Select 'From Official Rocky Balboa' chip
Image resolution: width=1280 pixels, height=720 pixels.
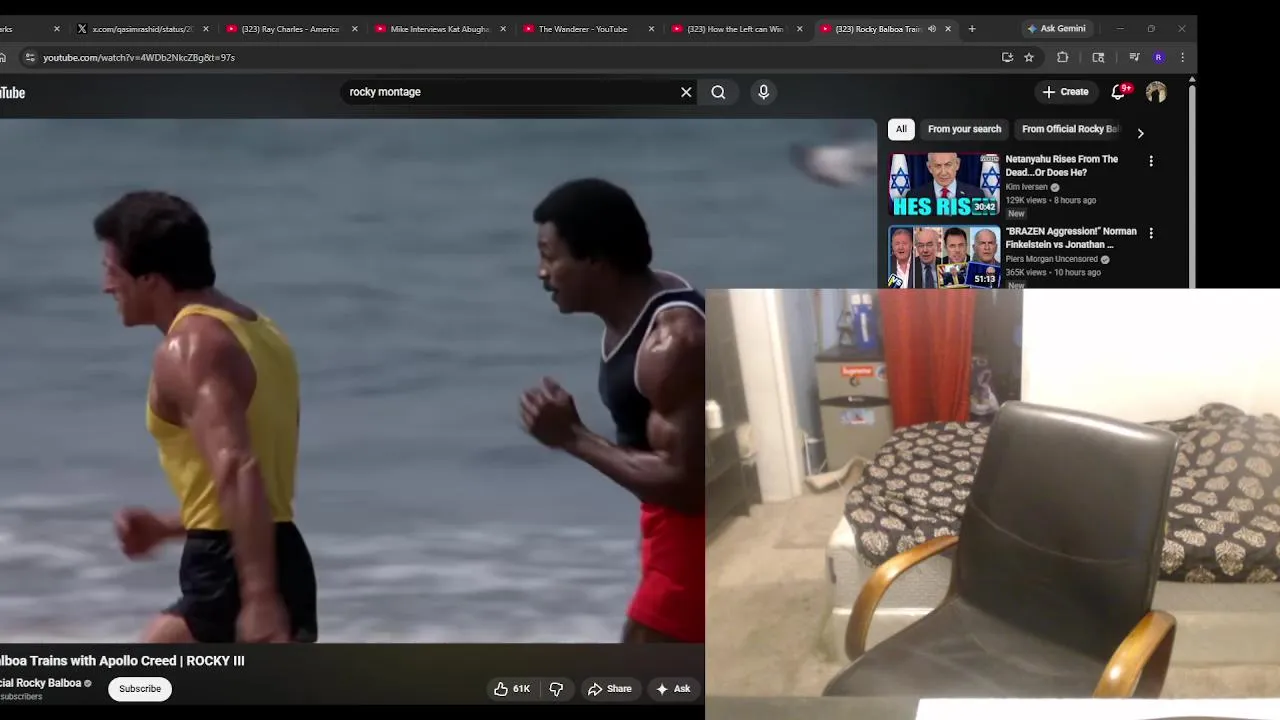tap(1071, 129)
